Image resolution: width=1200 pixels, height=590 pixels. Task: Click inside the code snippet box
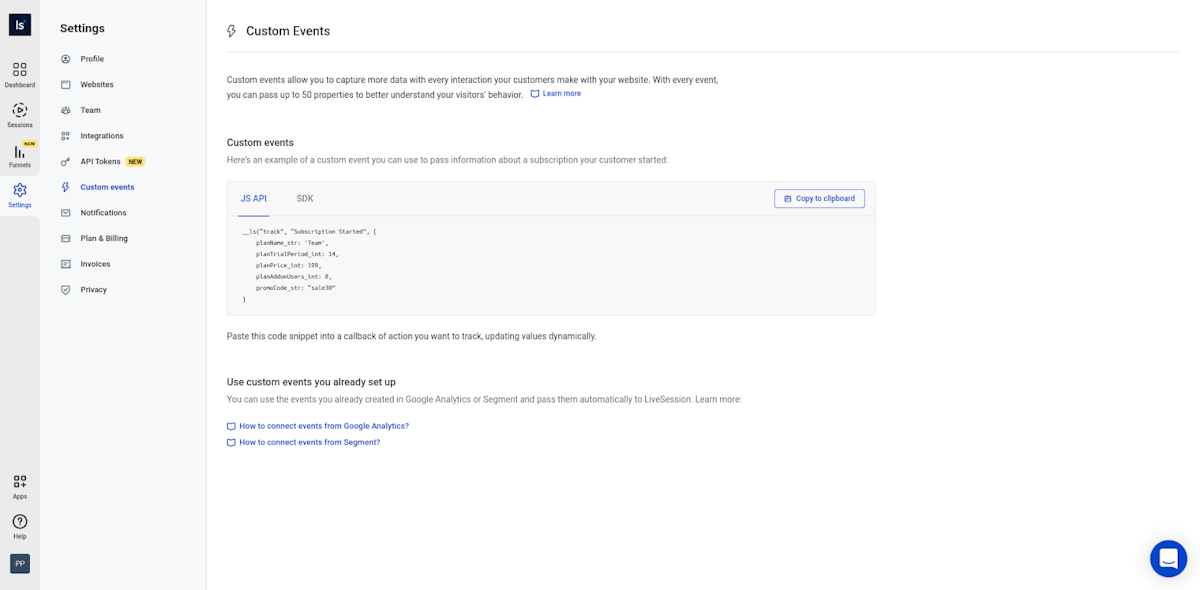coord(550,265)
